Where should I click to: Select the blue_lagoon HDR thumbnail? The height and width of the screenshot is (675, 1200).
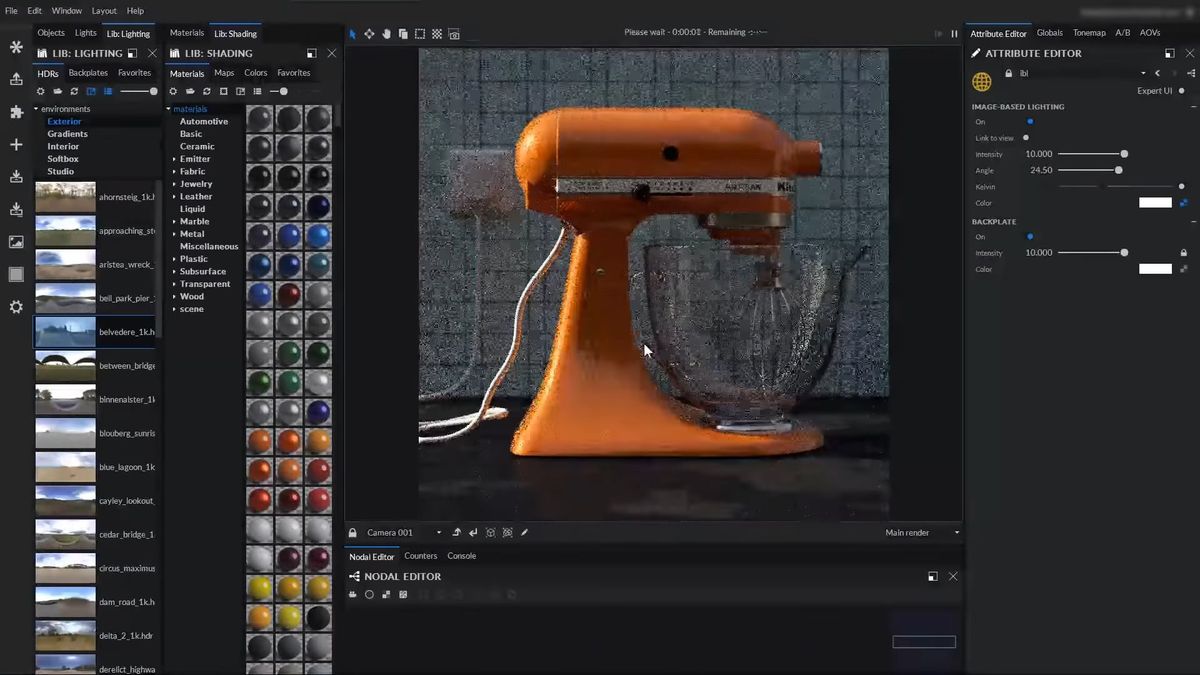pos(65,467)
